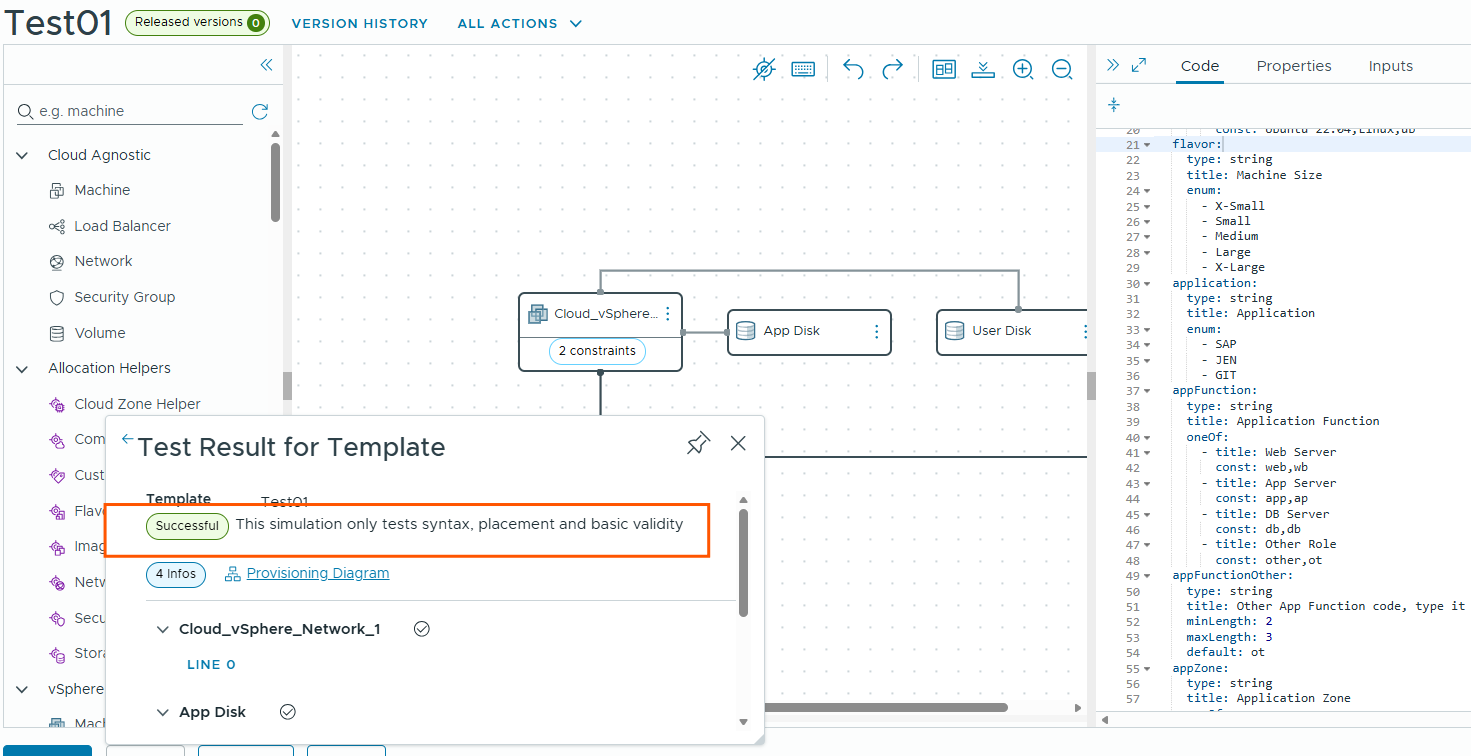Pin the Test Result panel
Image resolution: width=1471 pixels, height=756 pixels.
pos(698,444)
